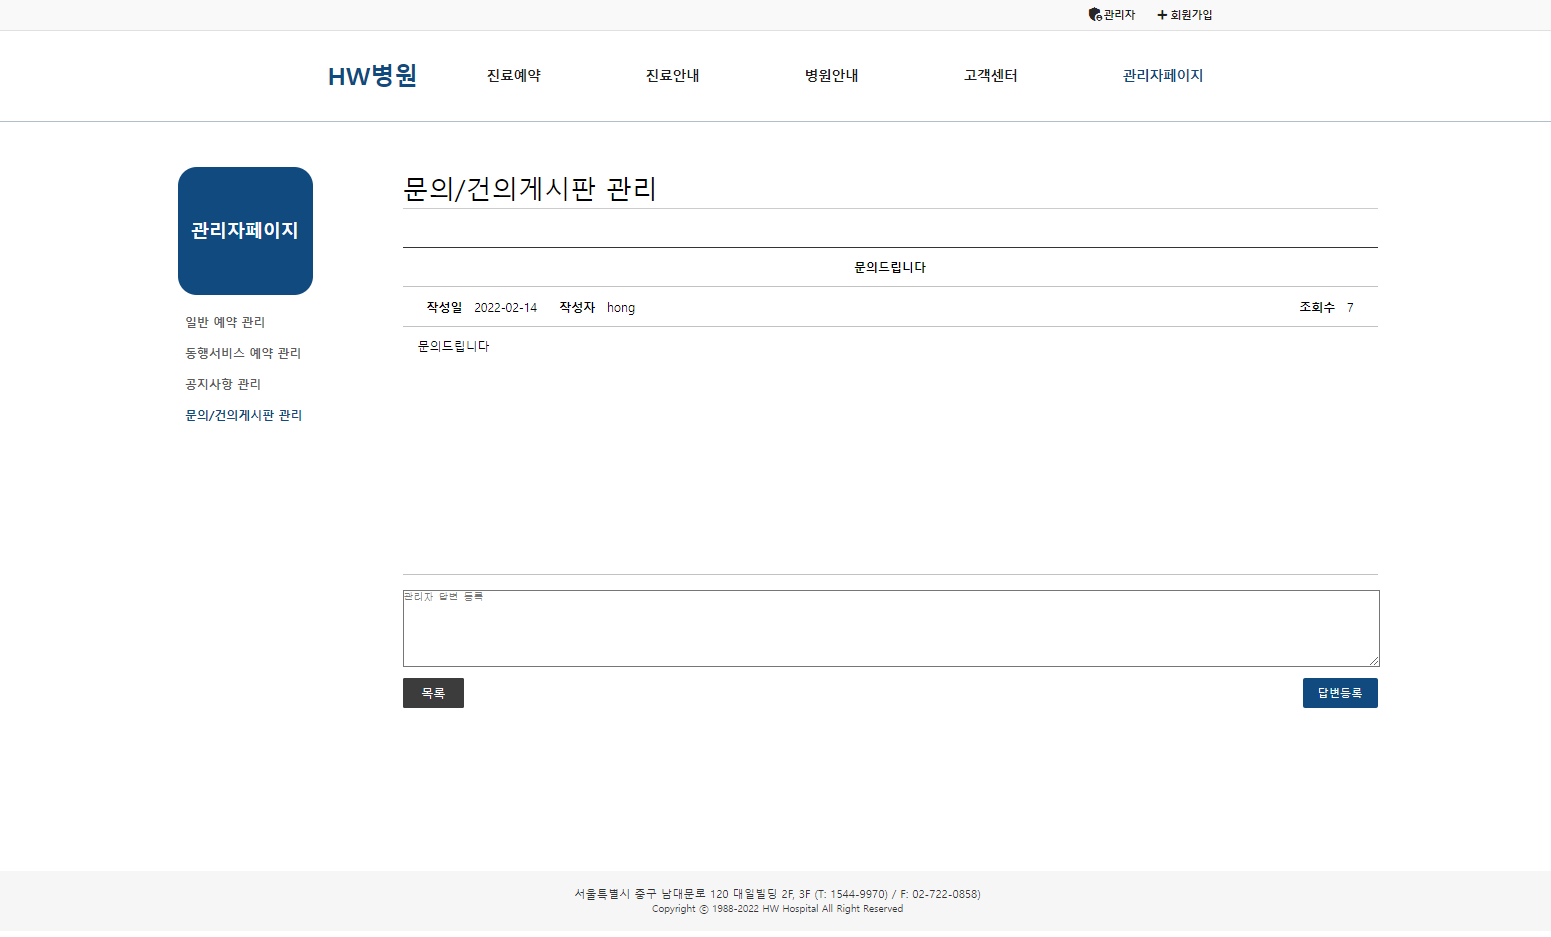Select 문의/건의게시판 관리 in the sidebar
Image resolution: width=1551 pixels, height=937 pixels.
(243, 415)
